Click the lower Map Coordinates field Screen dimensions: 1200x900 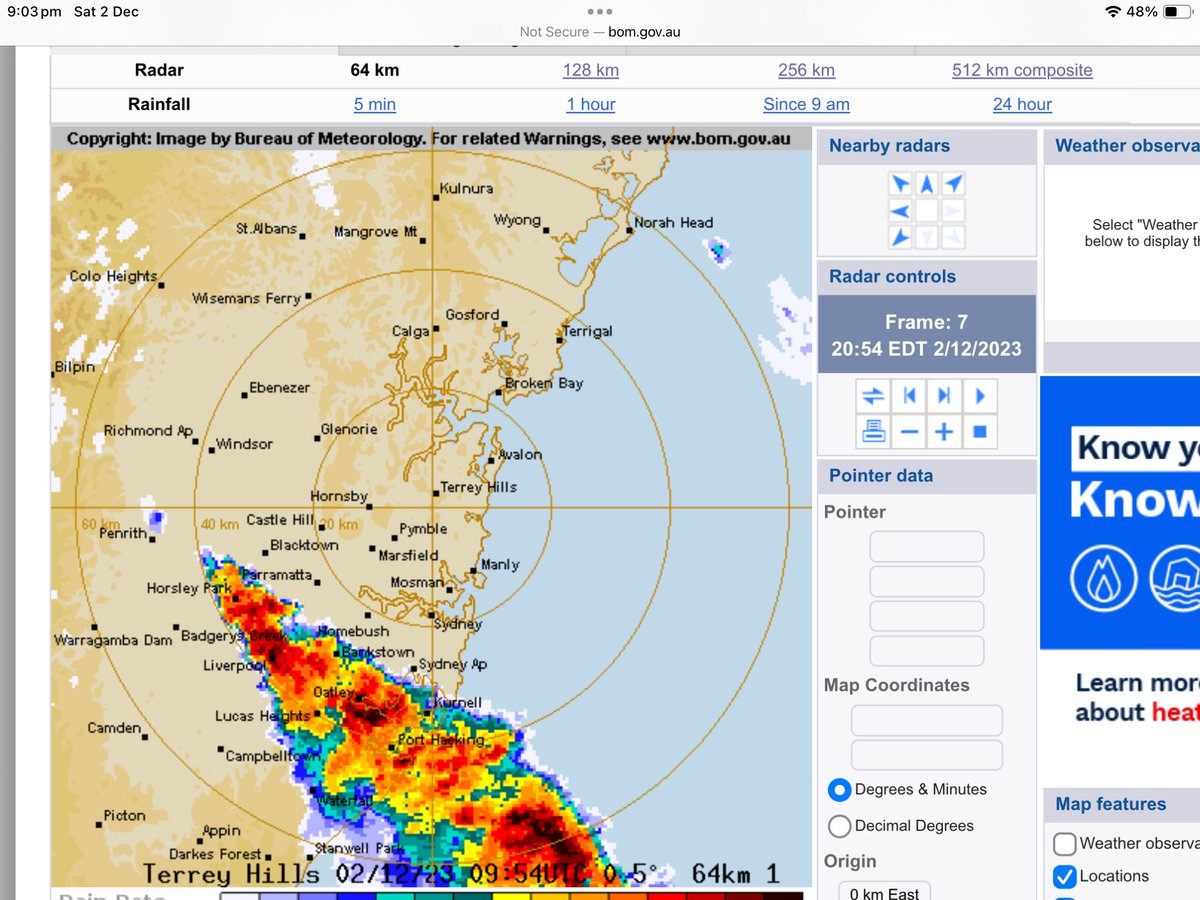tap(927, 755)
